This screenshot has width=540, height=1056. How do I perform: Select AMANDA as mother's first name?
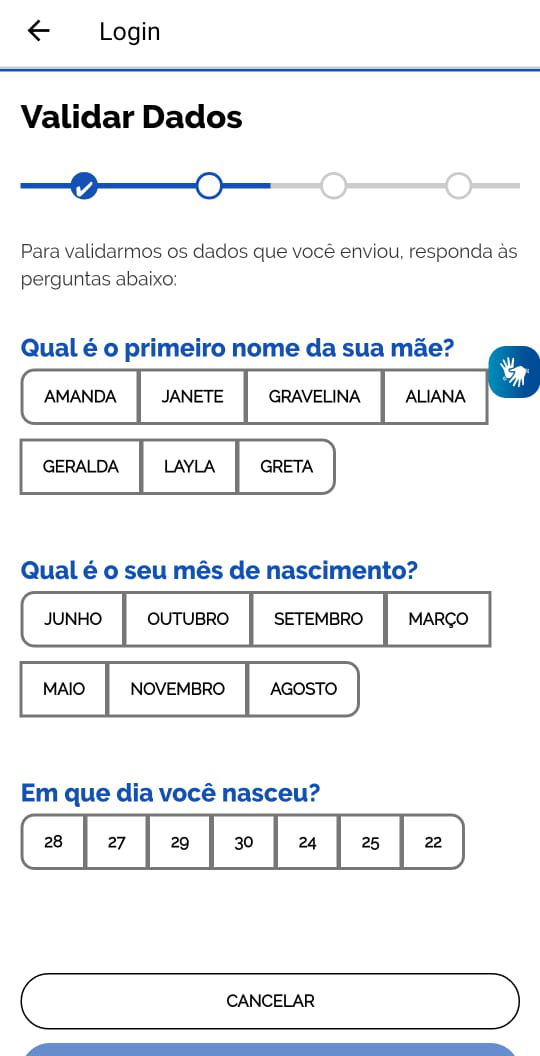[80, 397]
